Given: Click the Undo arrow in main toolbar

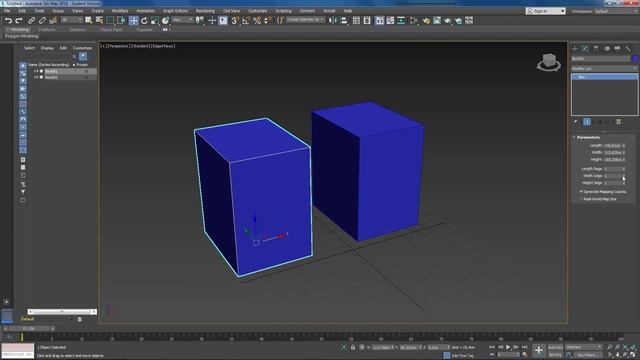Looking at the screenshot, I should [x=9, y=20].
